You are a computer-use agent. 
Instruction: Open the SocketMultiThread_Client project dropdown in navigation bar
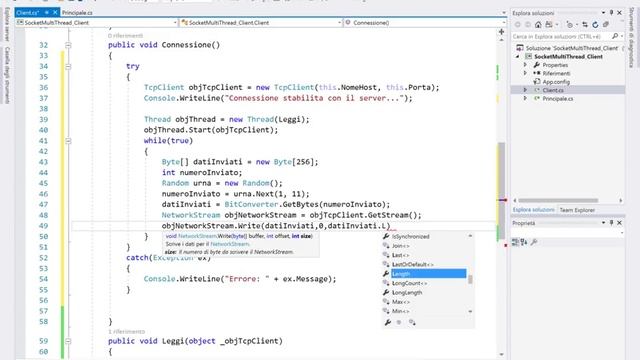[x=175, y=23]
